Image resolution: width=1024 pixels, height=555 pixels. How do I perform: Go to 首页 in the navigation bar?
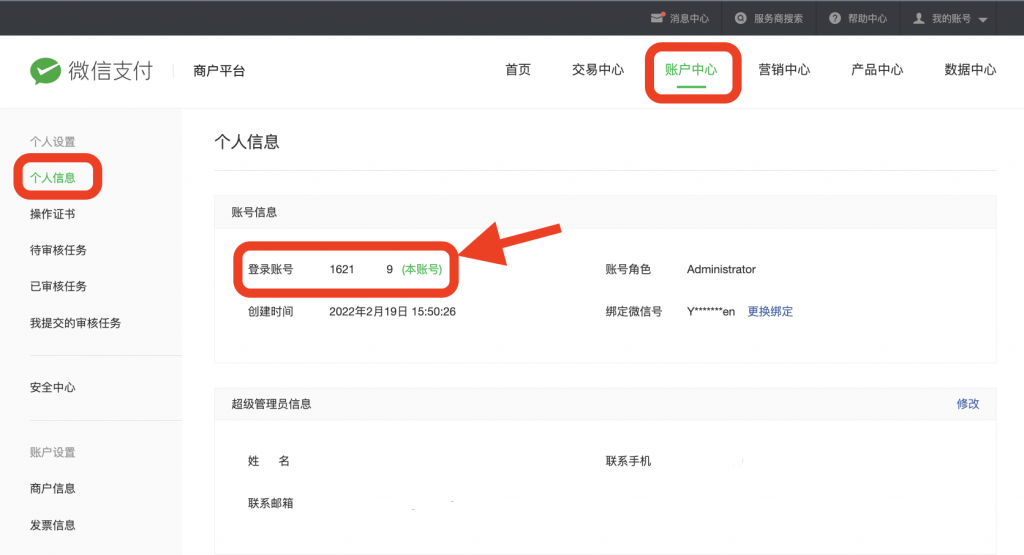click(518, 70)
